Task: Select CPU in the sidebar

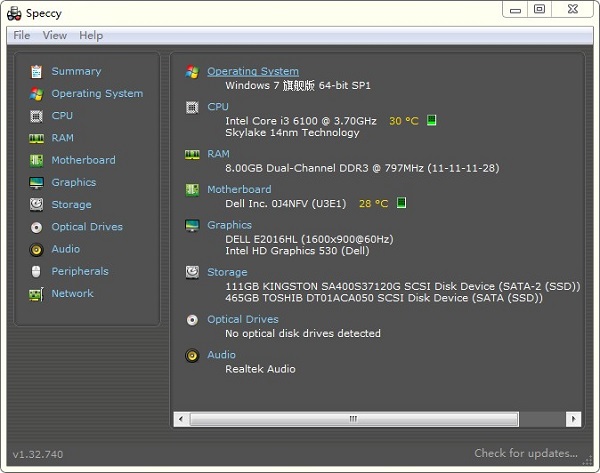Action: pyautogui.click(x=62, y=116)
